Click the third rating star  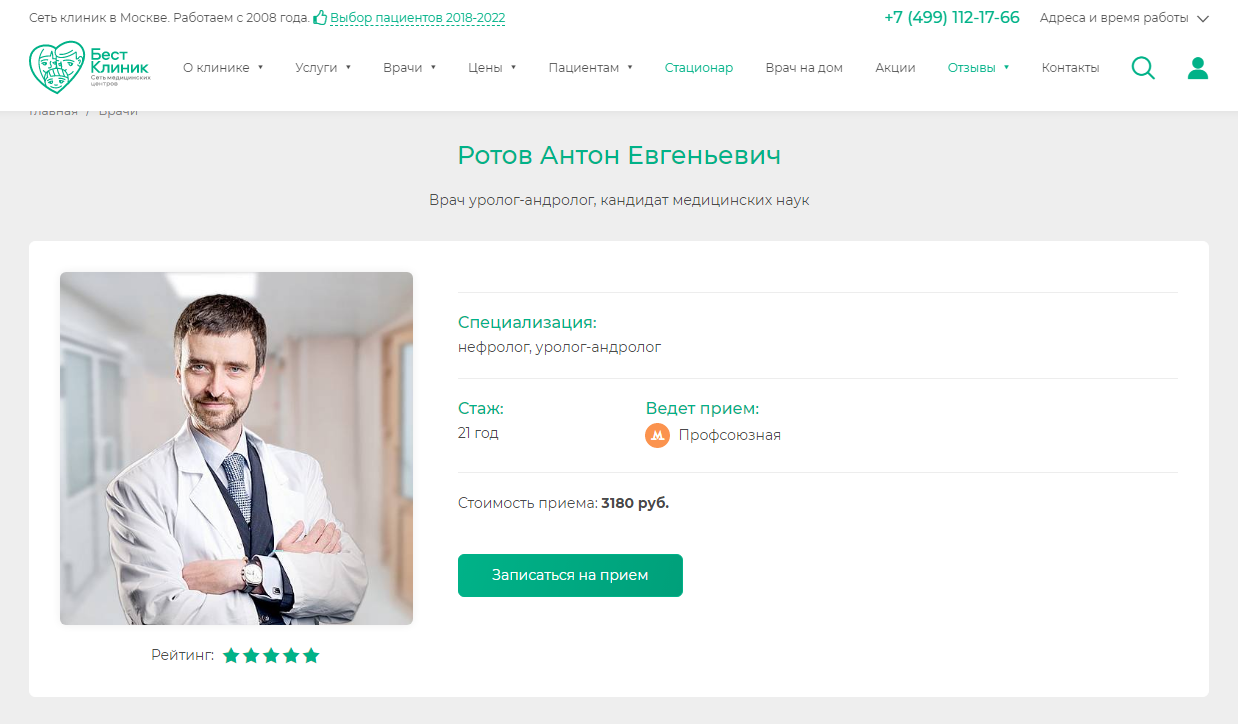click(x=271, y=656)
